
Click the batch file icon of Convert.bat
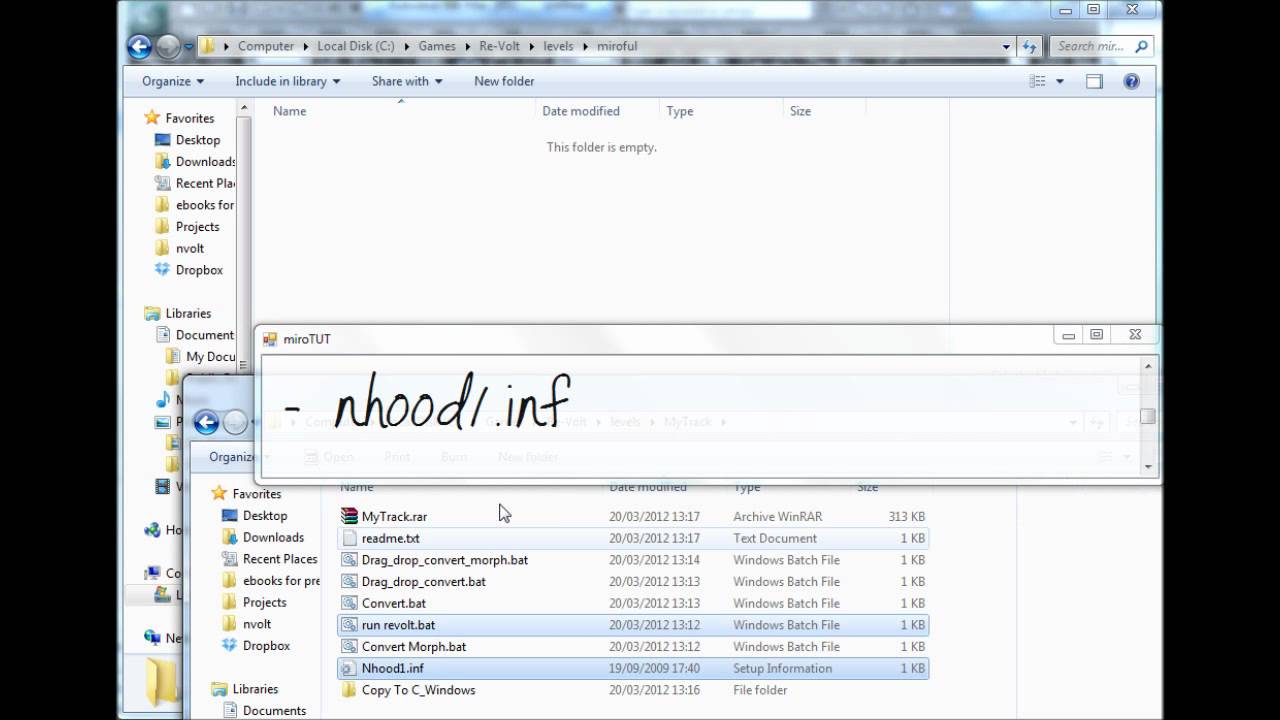[349, 603]
